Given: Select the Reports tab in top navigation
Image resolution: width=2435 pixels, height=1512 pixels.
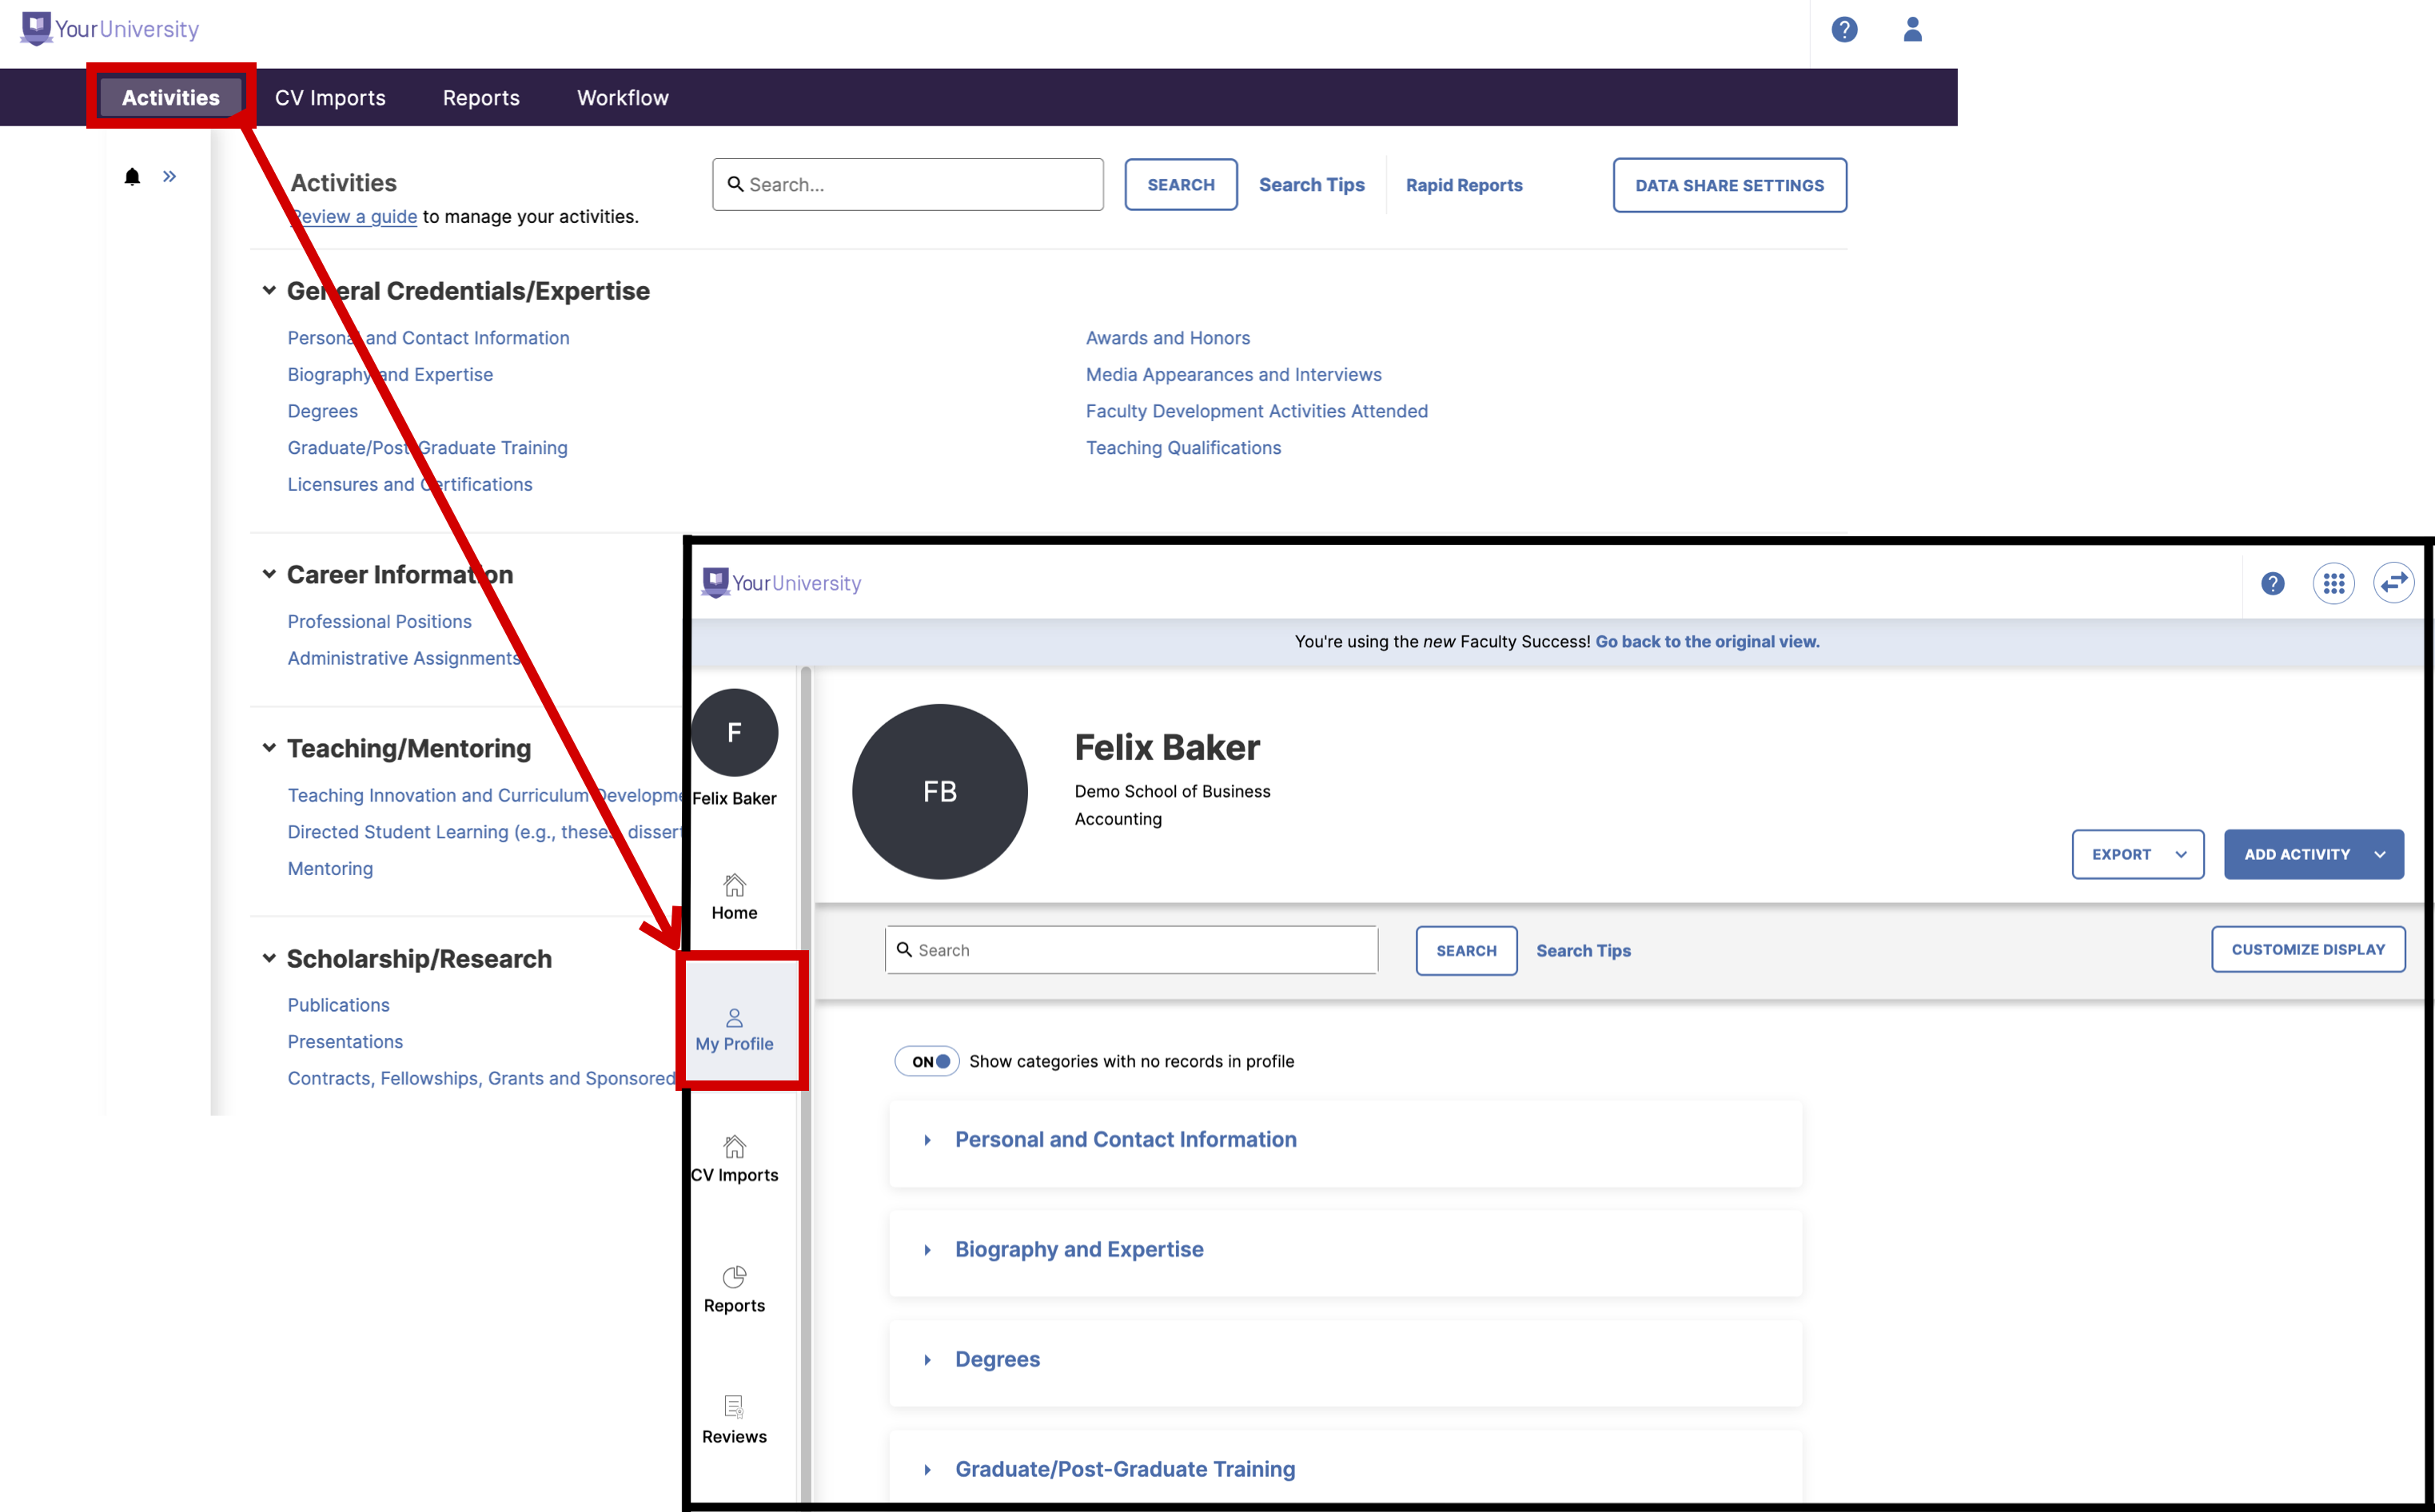Looking at the screenshot, I should click(481, 97).
